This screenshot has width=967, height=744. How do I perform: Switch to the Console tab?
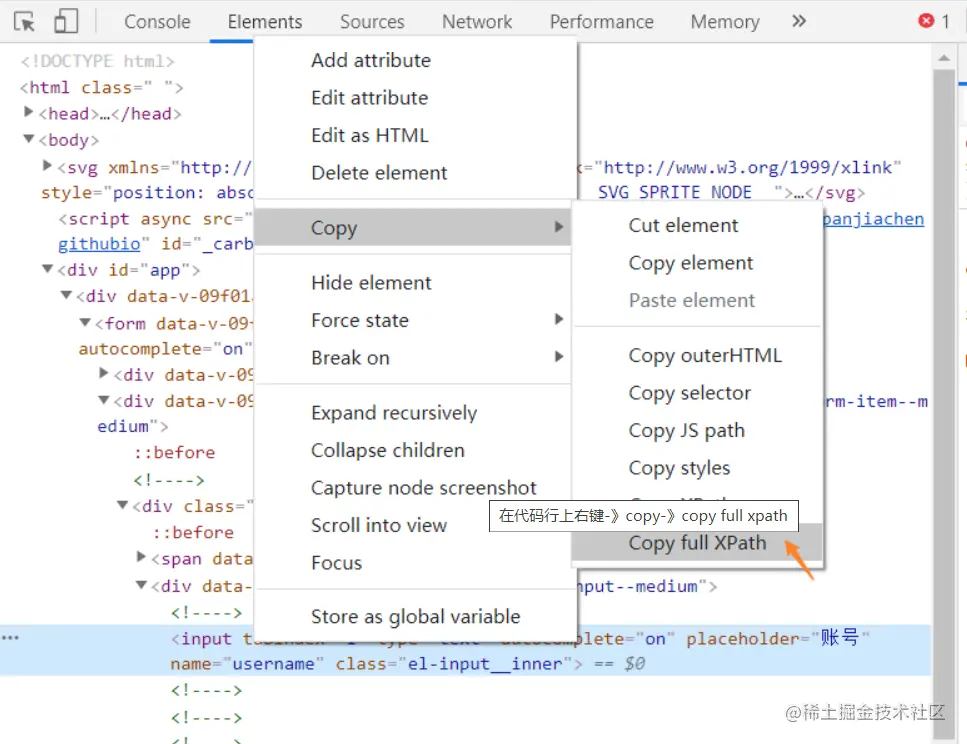(157, 22)
